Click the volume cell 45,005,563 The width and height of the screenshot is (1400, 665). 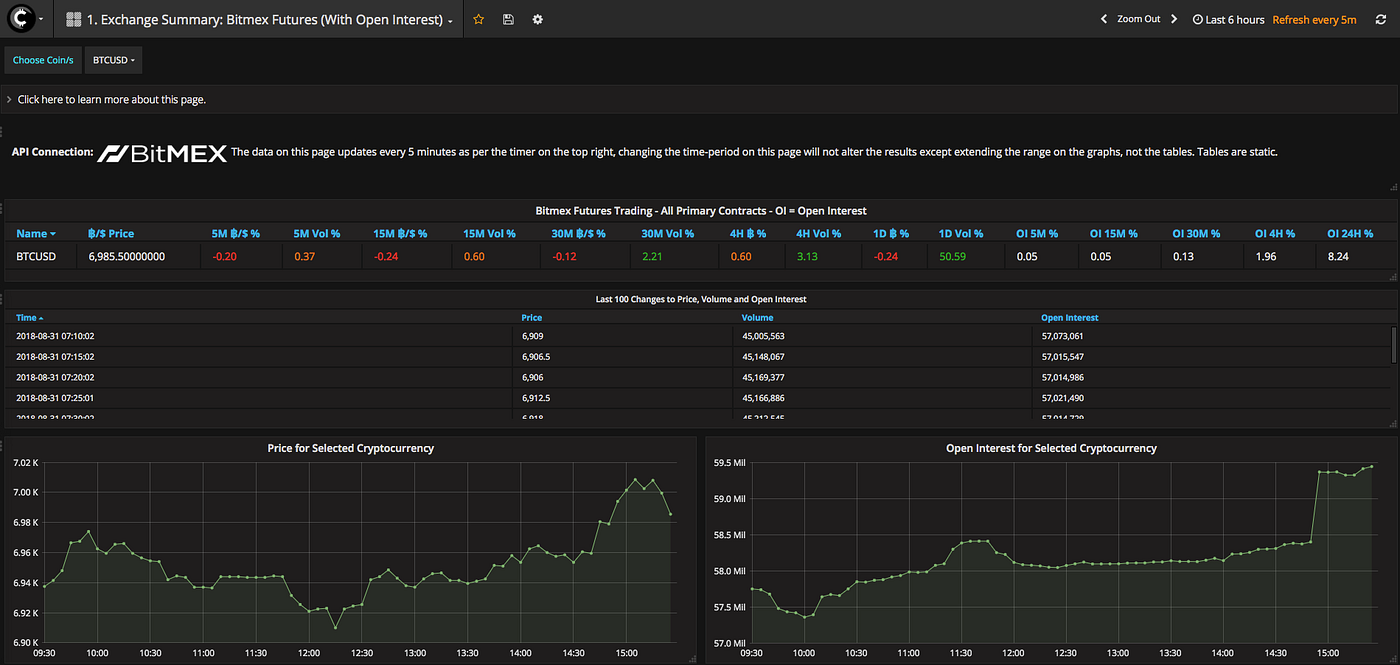[763, 336]
